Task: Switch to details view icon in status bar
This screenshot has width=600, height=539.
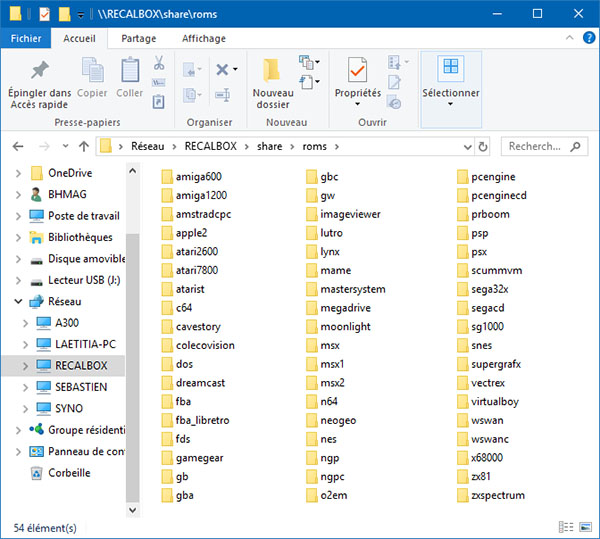Action: (x=566, y=527)
